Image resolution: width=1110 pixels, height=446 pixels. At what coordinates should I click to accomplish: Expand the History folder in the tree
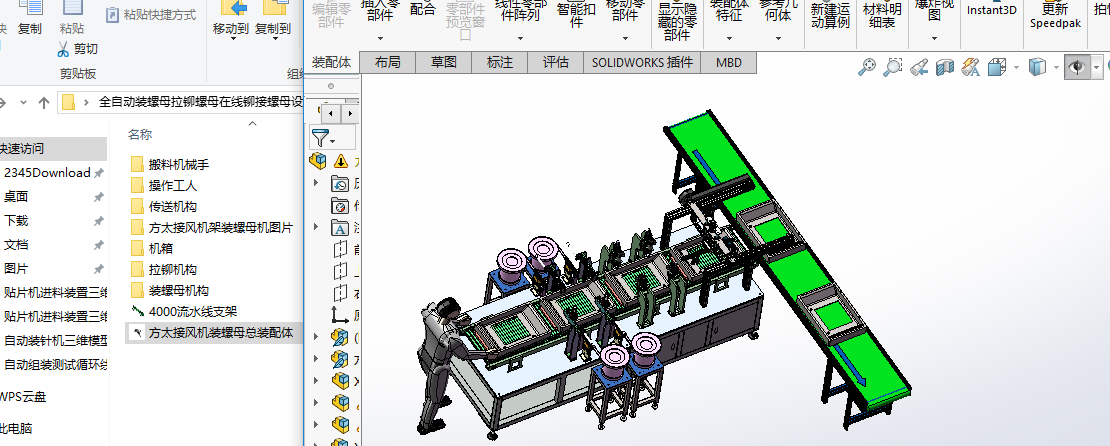pyautogui.click(x=316, y=183)
